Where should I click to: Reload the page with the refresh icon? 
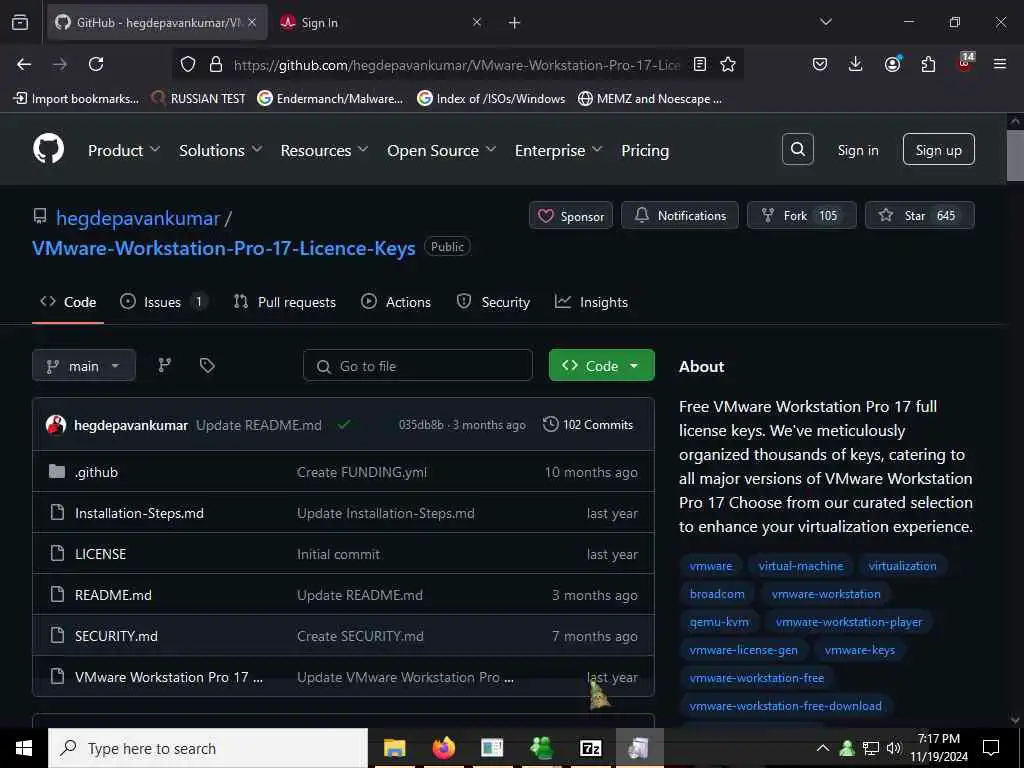[96, 64]
